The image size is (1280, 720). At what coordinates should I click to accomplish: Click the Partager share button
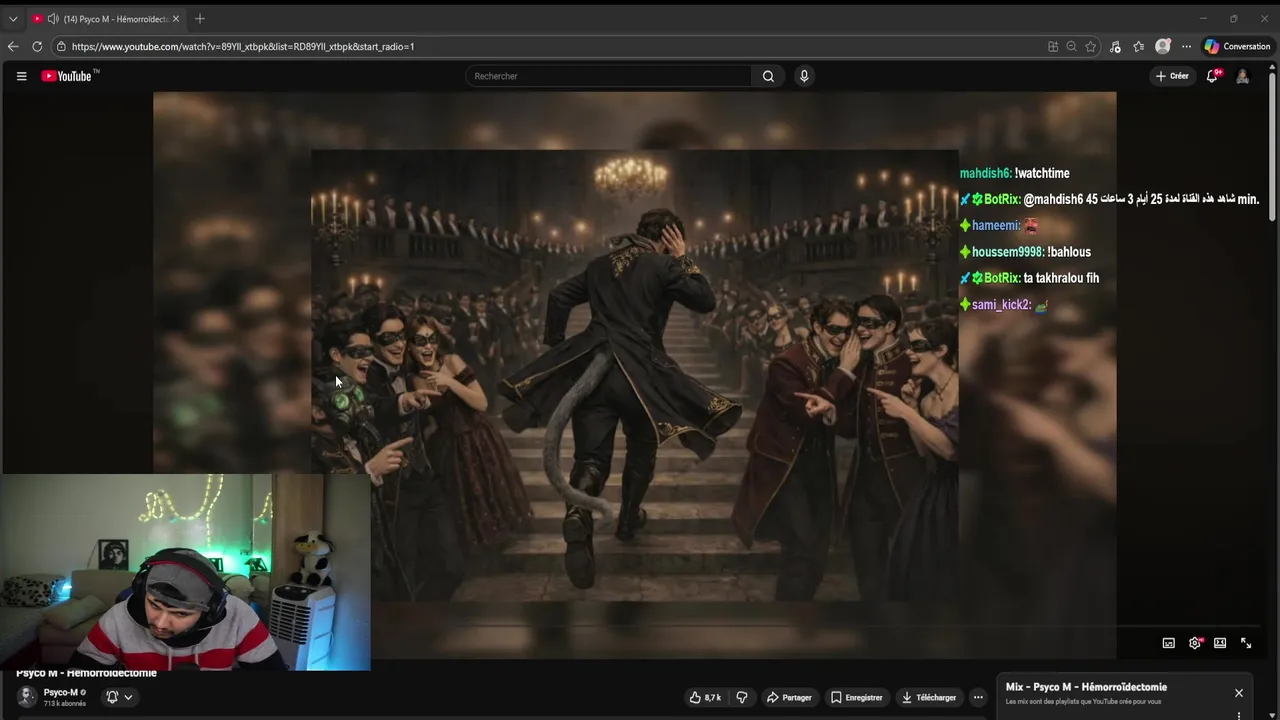pyautogui.click(x=789, y=697)
